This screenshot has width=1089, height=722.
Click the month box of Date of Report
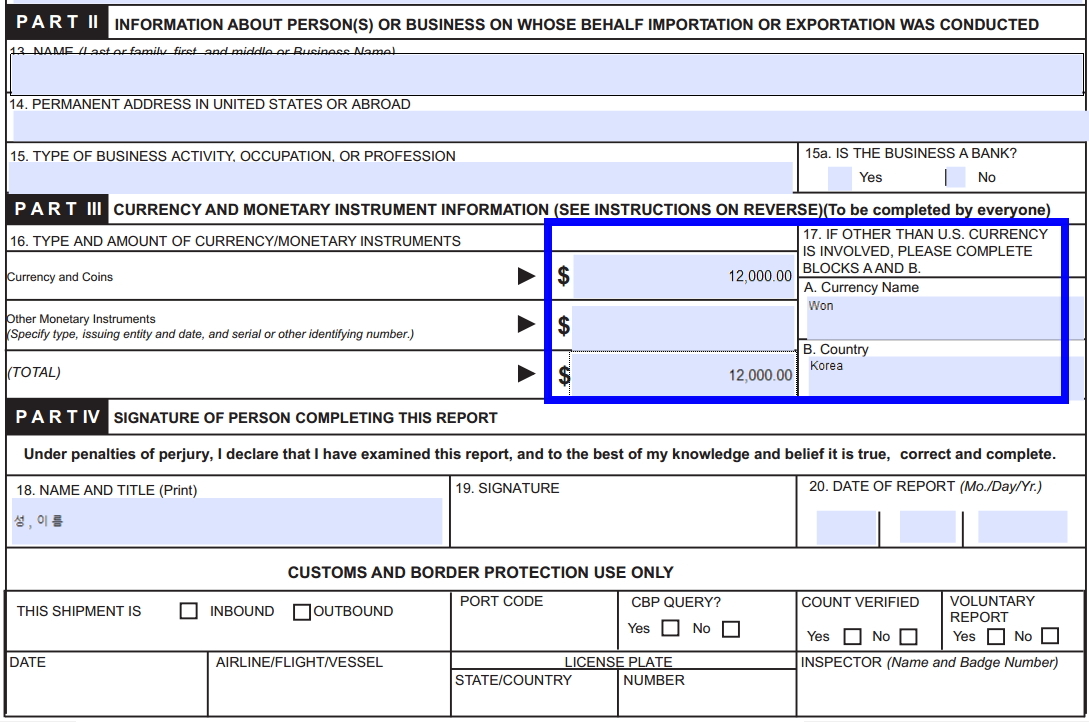click(x=847, y=527)
